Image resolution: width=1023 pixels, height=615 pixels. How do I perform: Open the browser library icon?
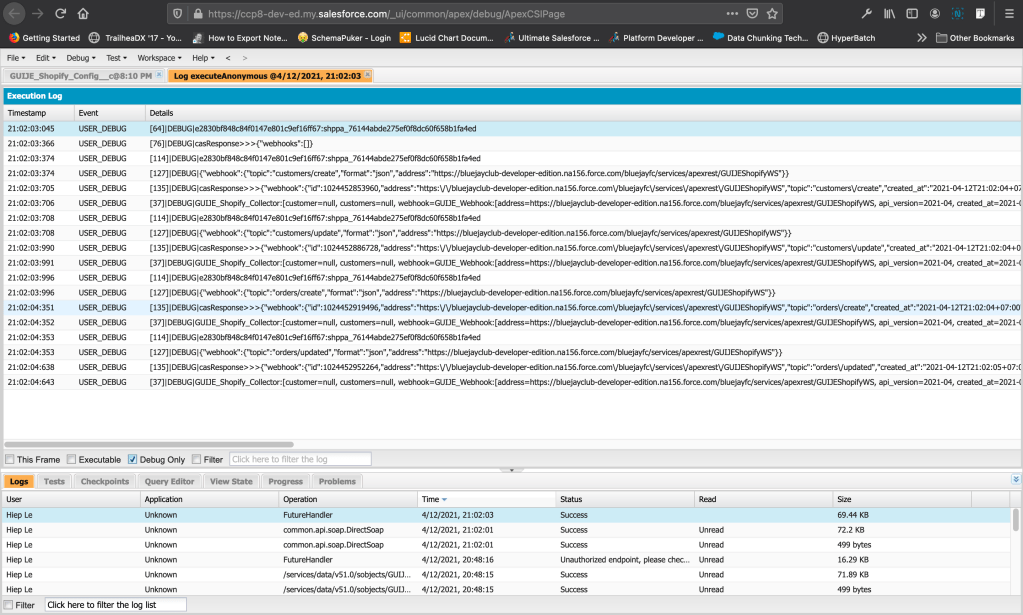889,14
